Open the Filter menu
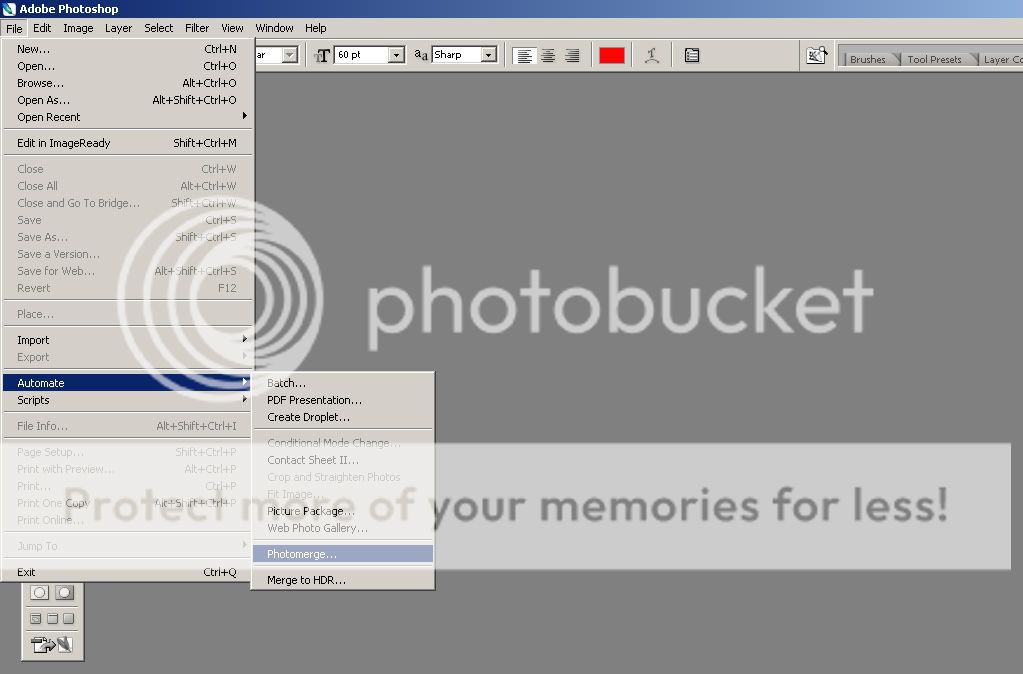This screenshot has width=1023, height=674. pos(197,28)
